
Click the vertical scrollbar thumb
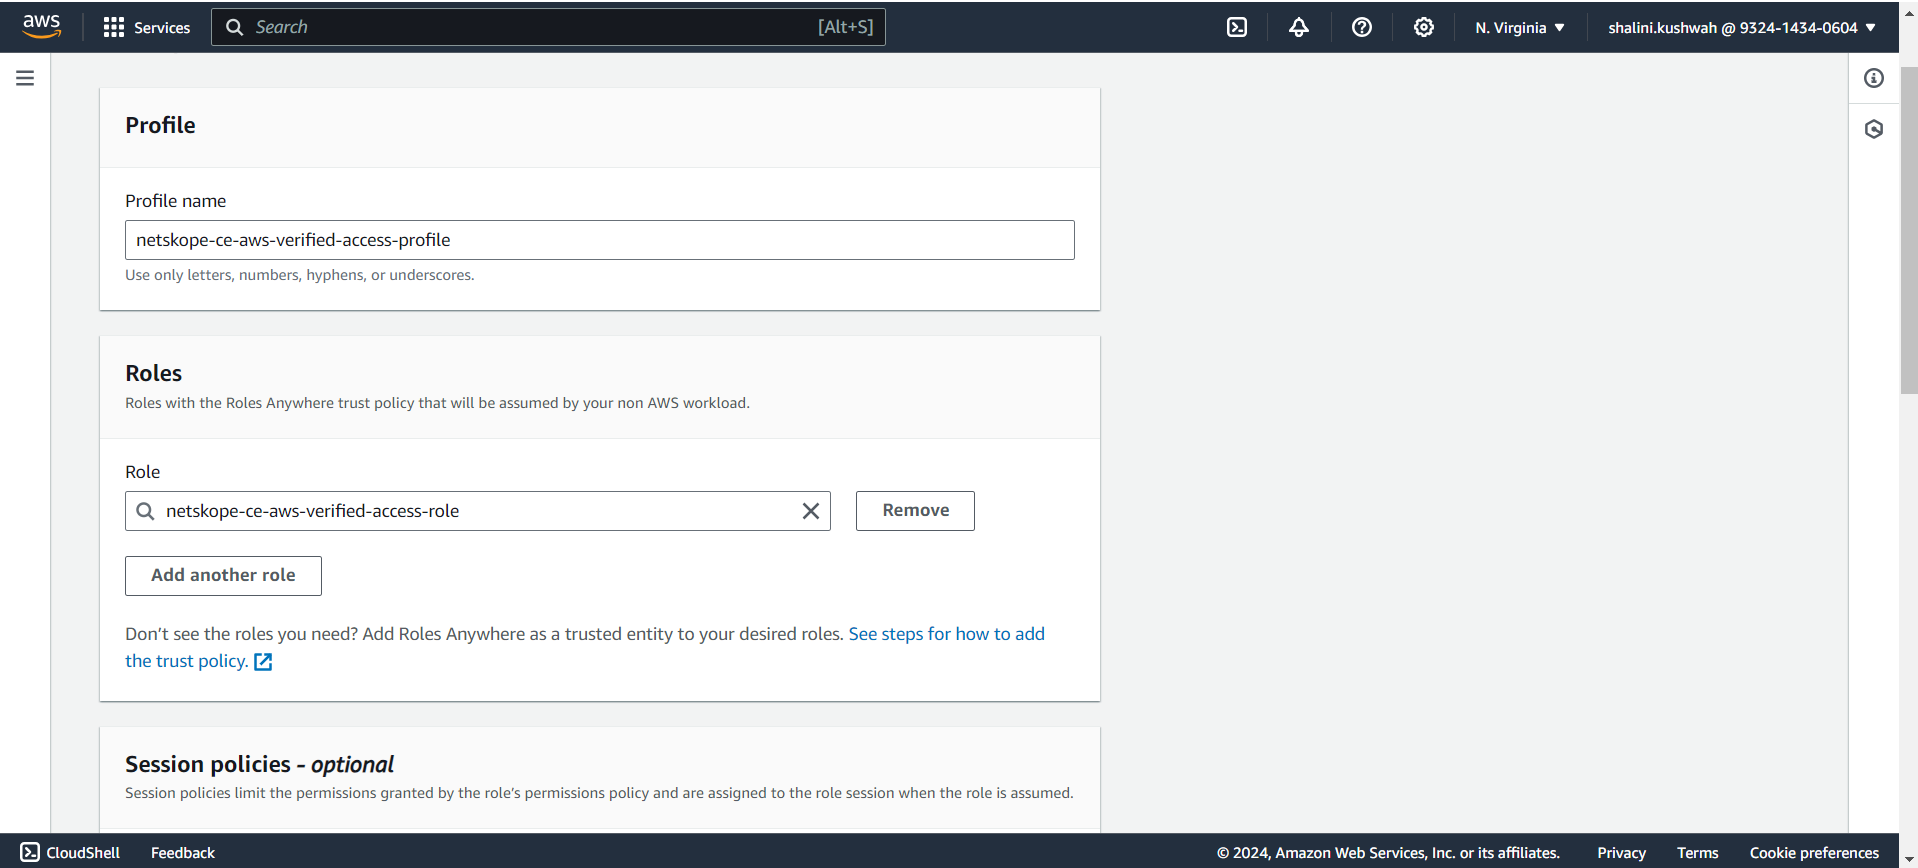(1908, 230)
